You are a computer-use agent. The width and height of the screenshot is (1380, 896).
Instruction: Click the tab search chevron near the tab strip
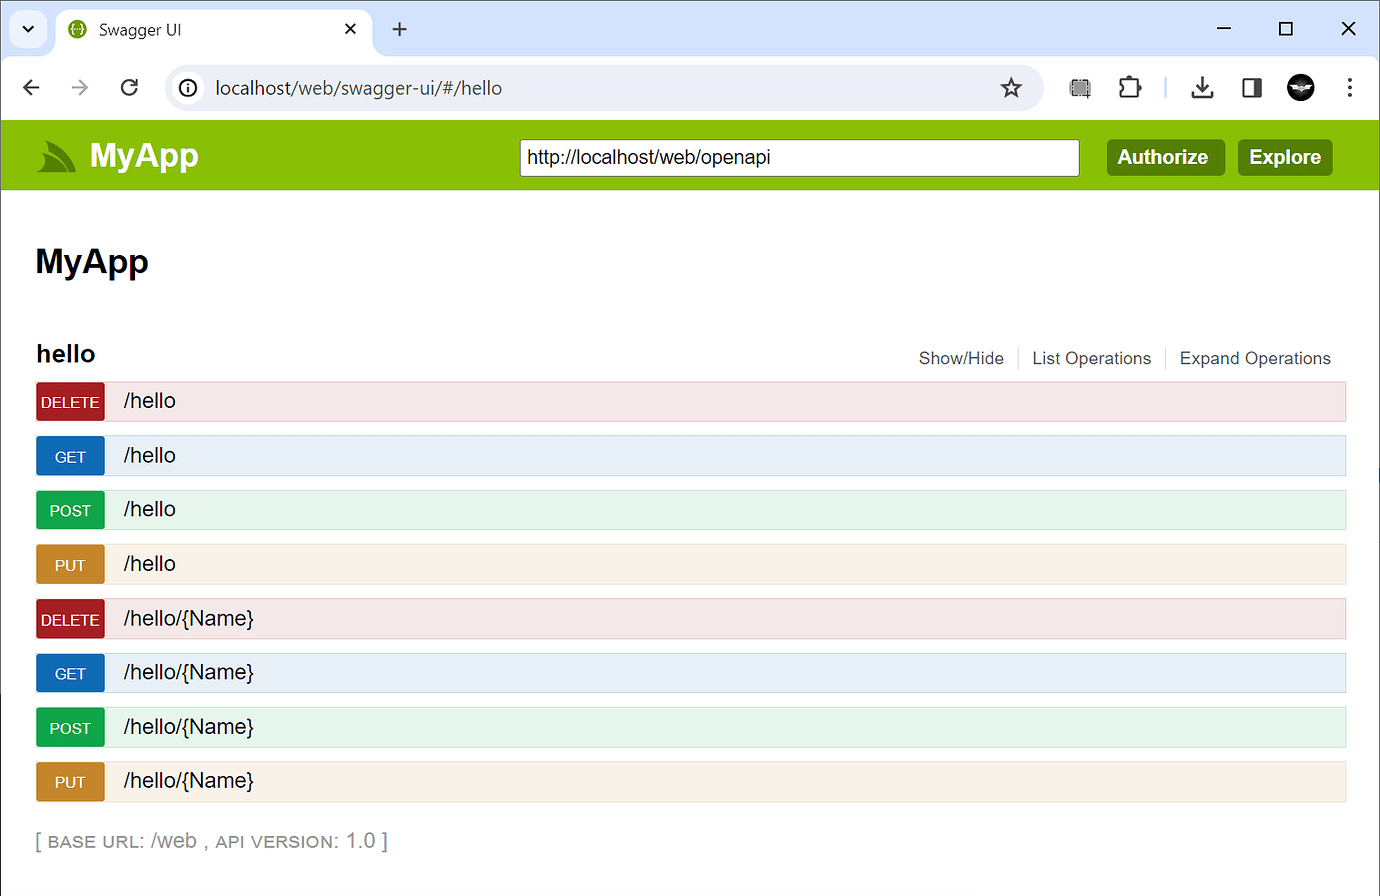[x=27, y=29]
